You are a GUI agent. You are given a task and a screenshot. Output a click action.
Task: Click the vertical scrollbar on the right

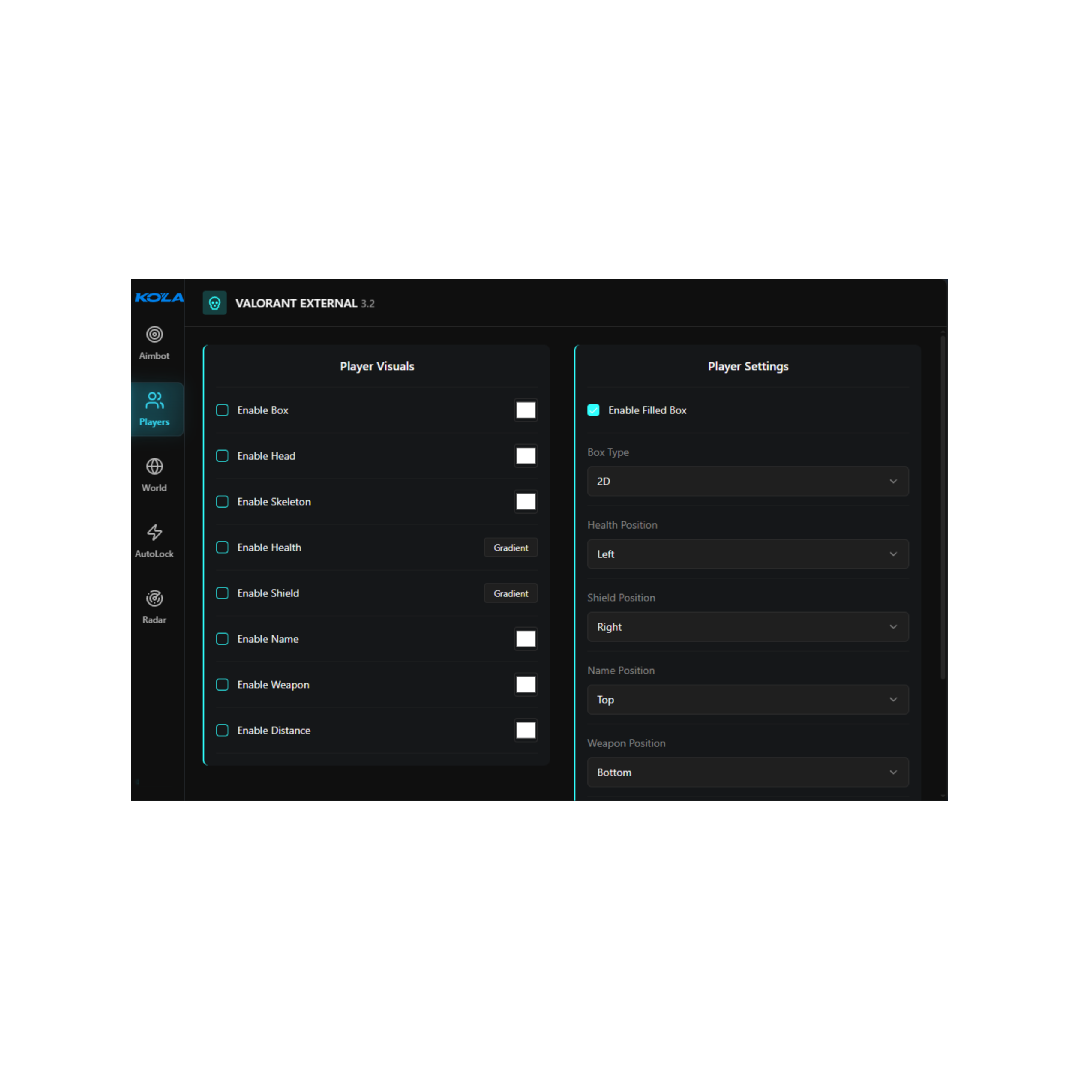(942, 510)
